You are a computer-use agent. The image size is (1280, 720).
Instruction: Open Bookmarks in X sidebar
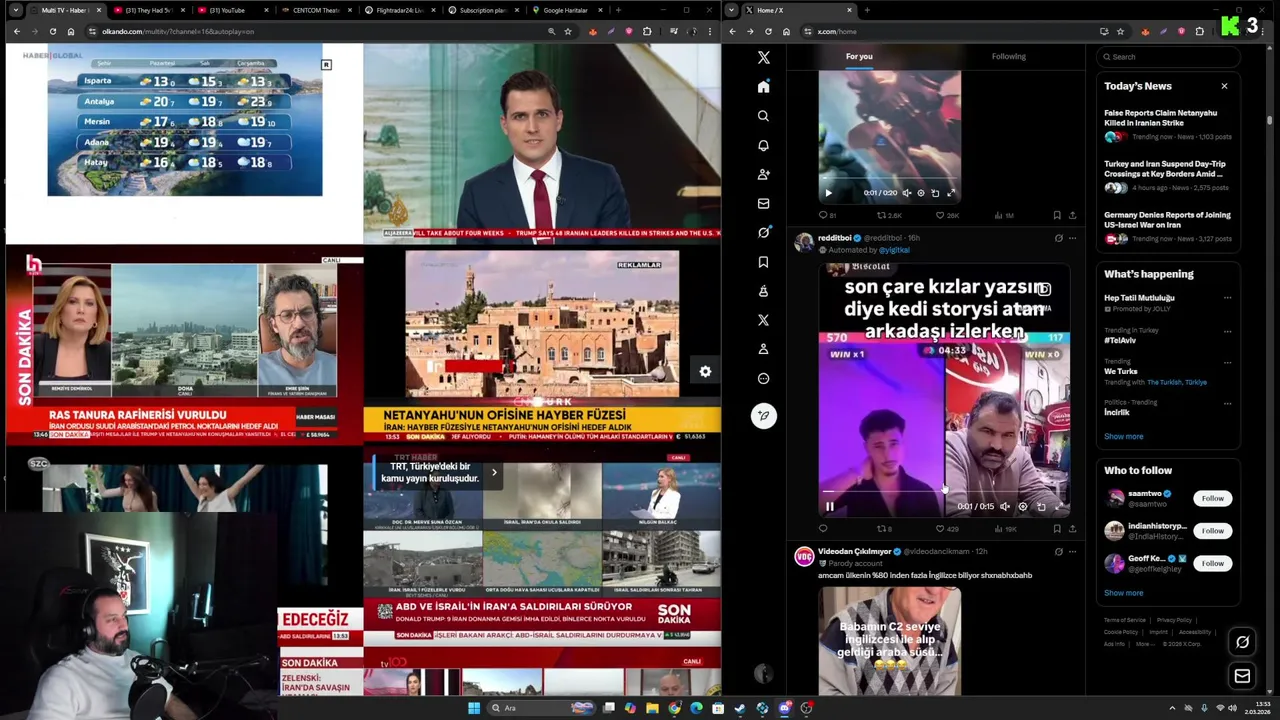pyautogui.click(x=763, y=262)
